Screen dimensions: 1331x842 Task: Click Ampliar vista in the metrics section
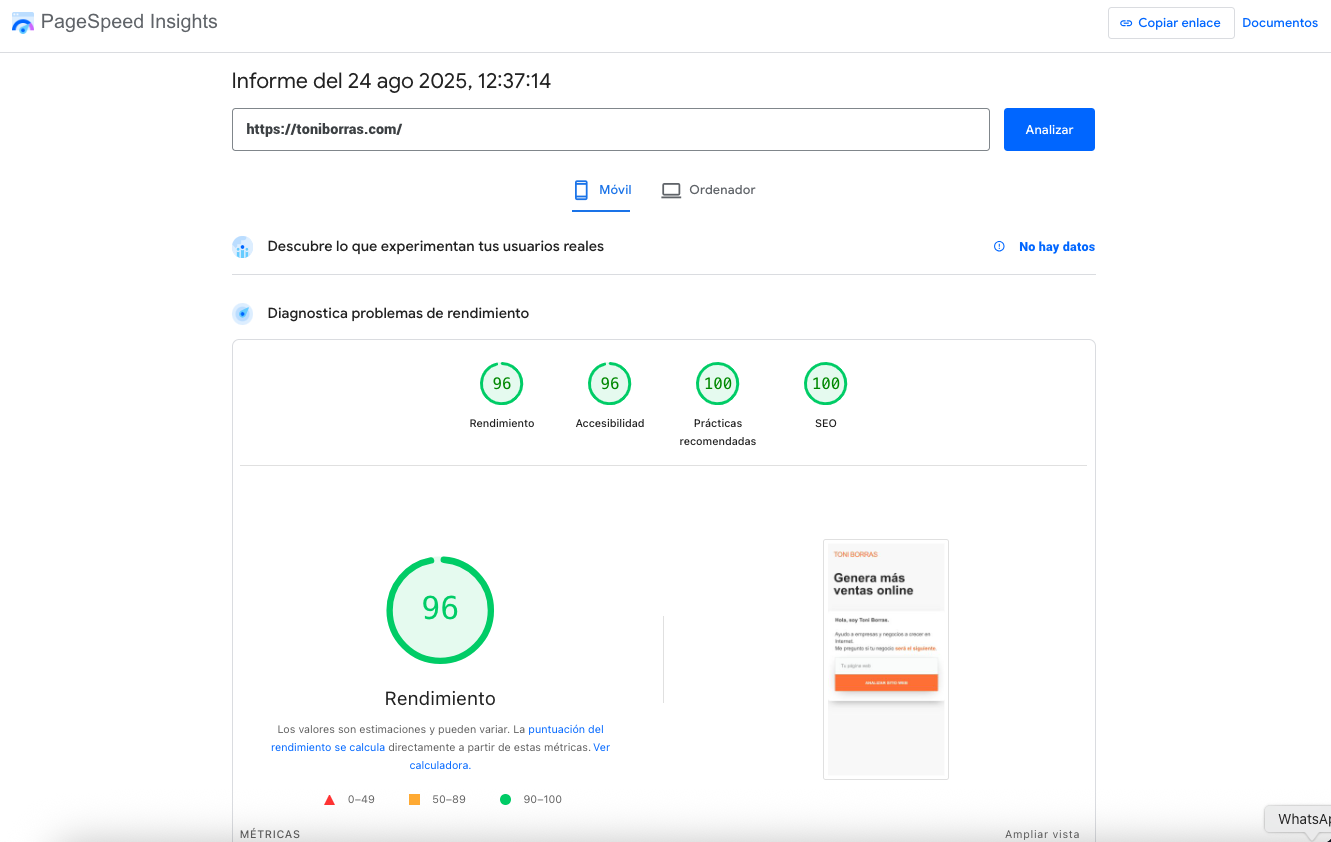pos(1042,834)
